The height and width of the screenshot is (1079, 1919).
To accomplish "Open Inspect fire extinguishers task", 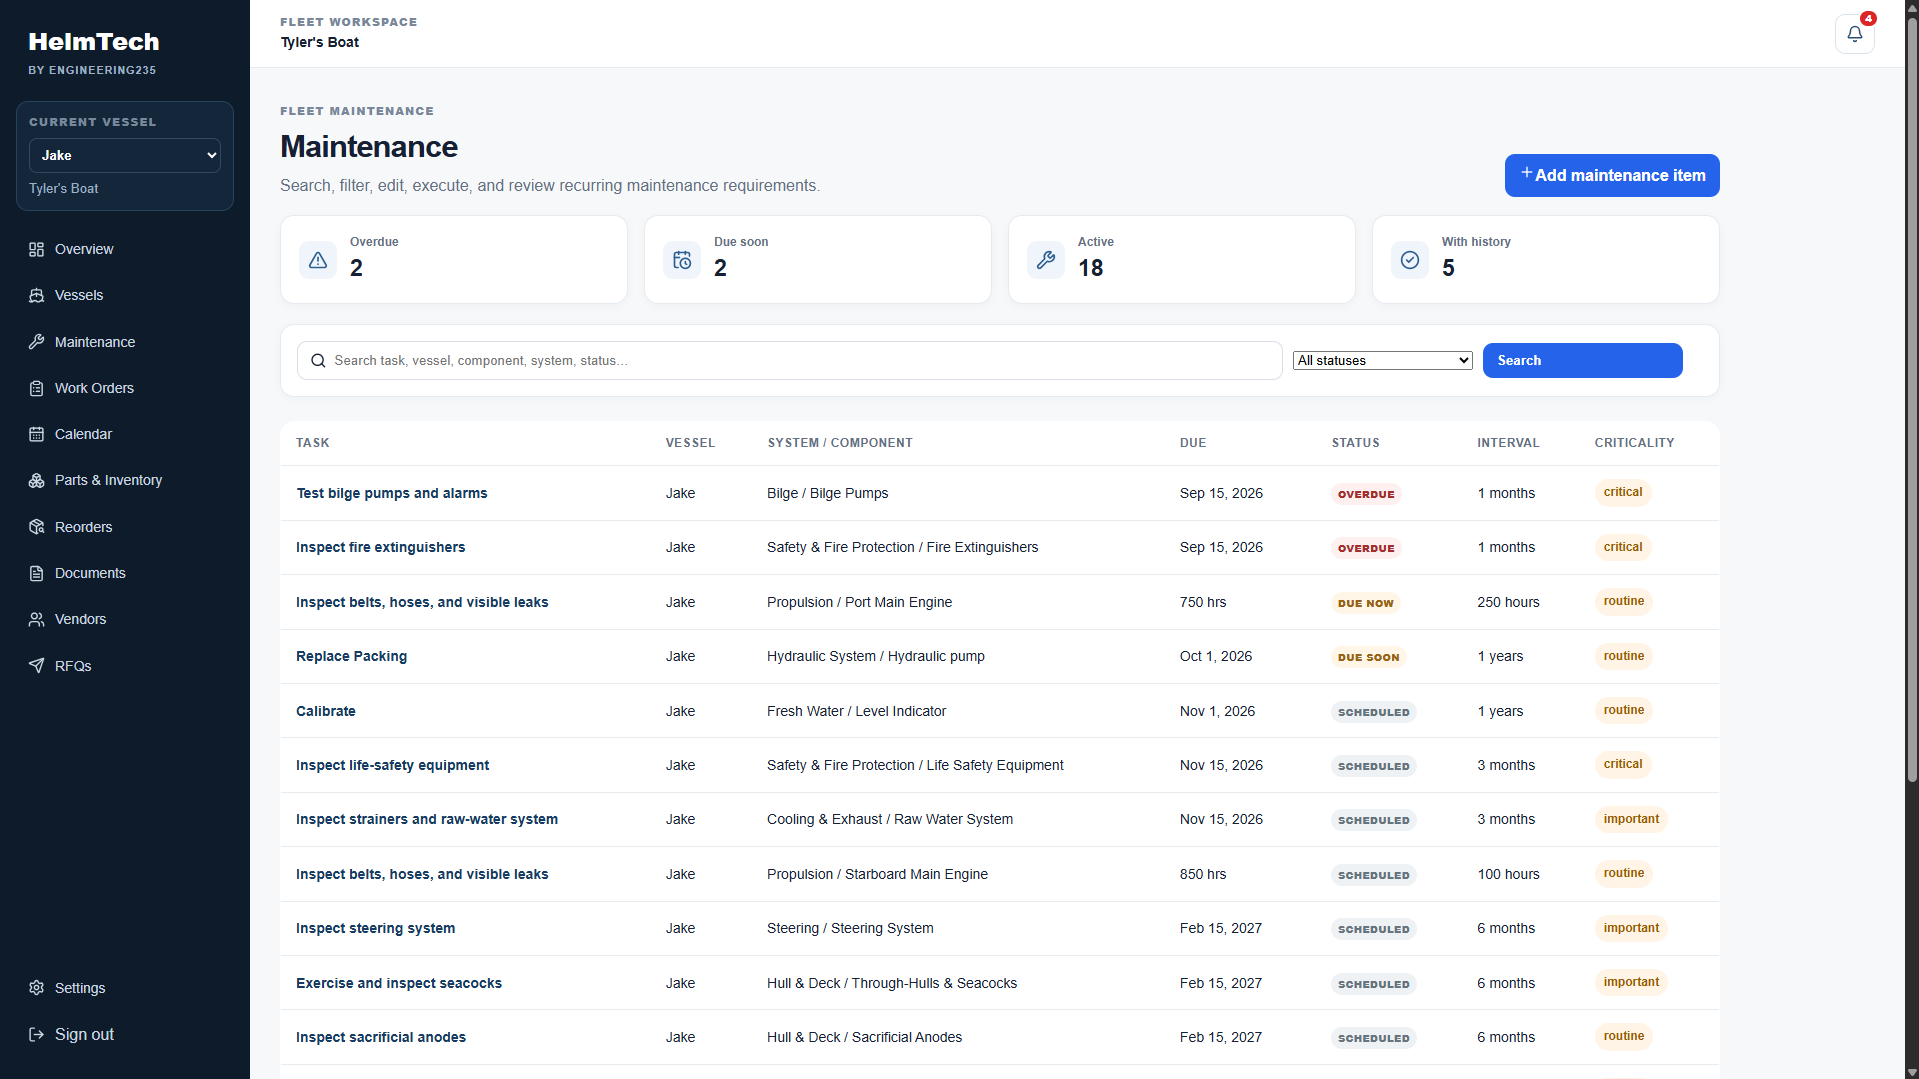I will (380, 547).
